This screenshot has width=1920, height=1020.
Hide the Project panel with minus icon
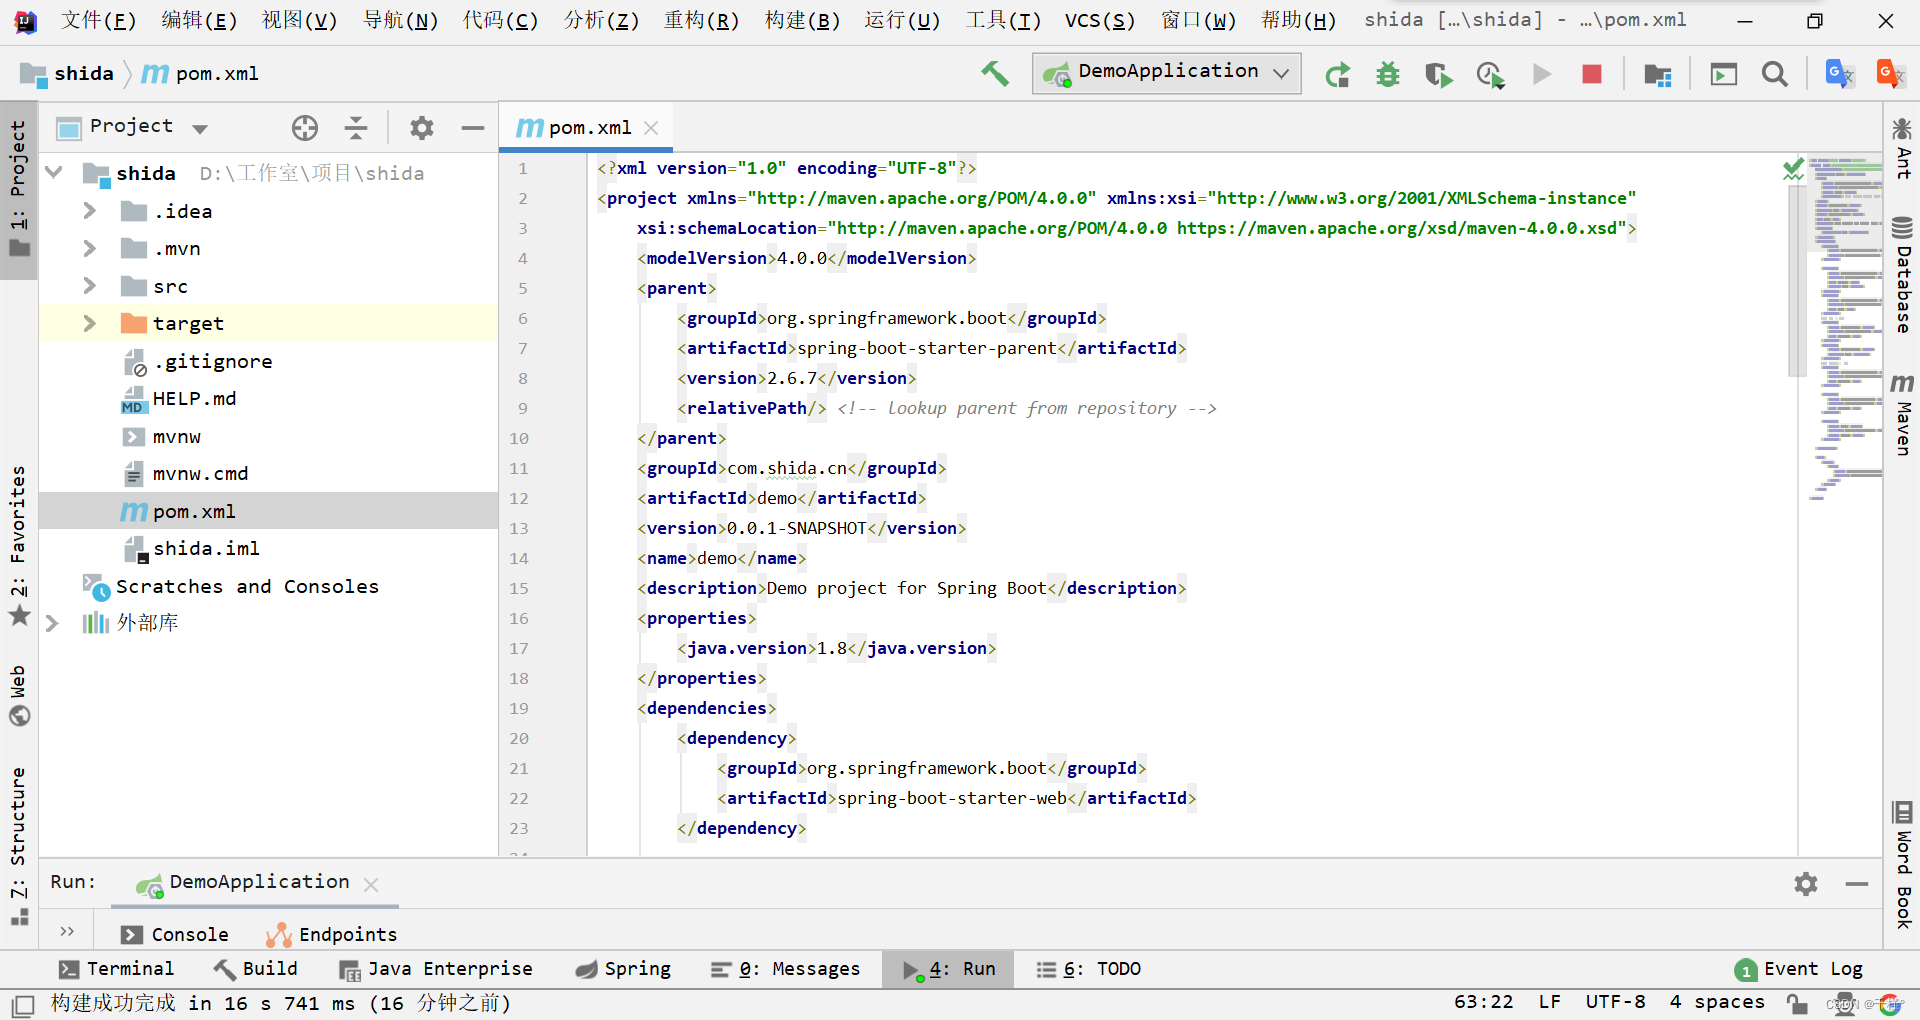pos(473,127)
